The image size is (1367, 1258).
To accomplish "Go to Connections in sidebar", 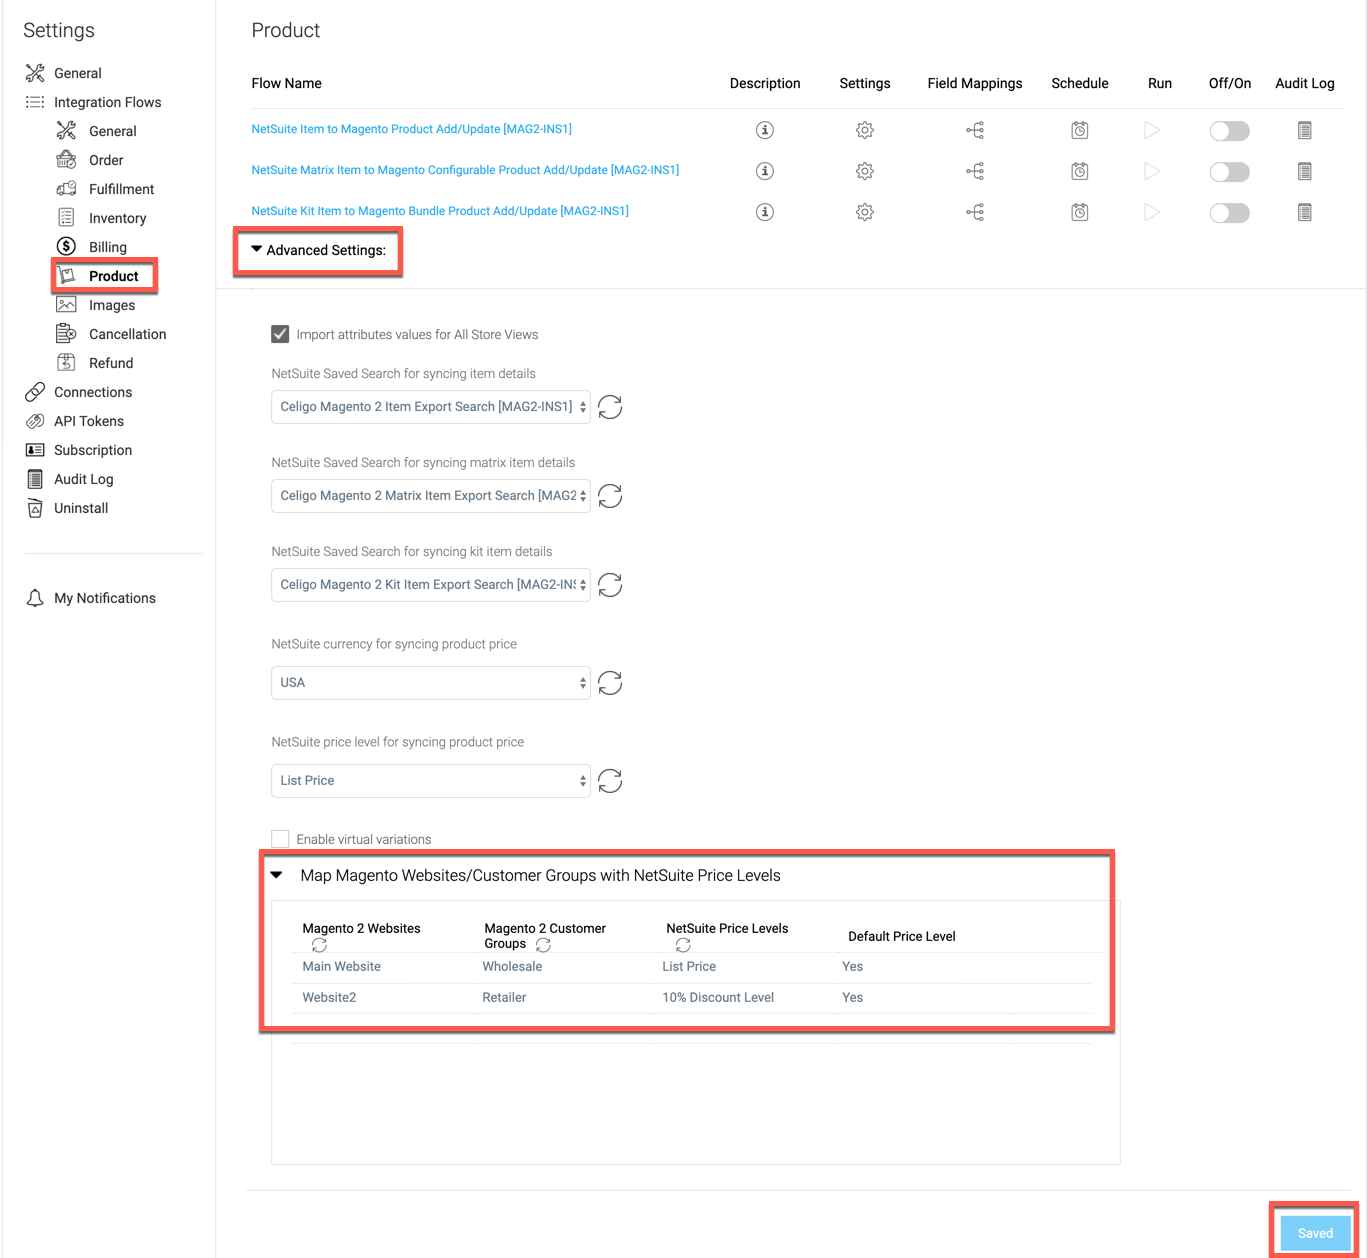I will (x=78, y=392).
